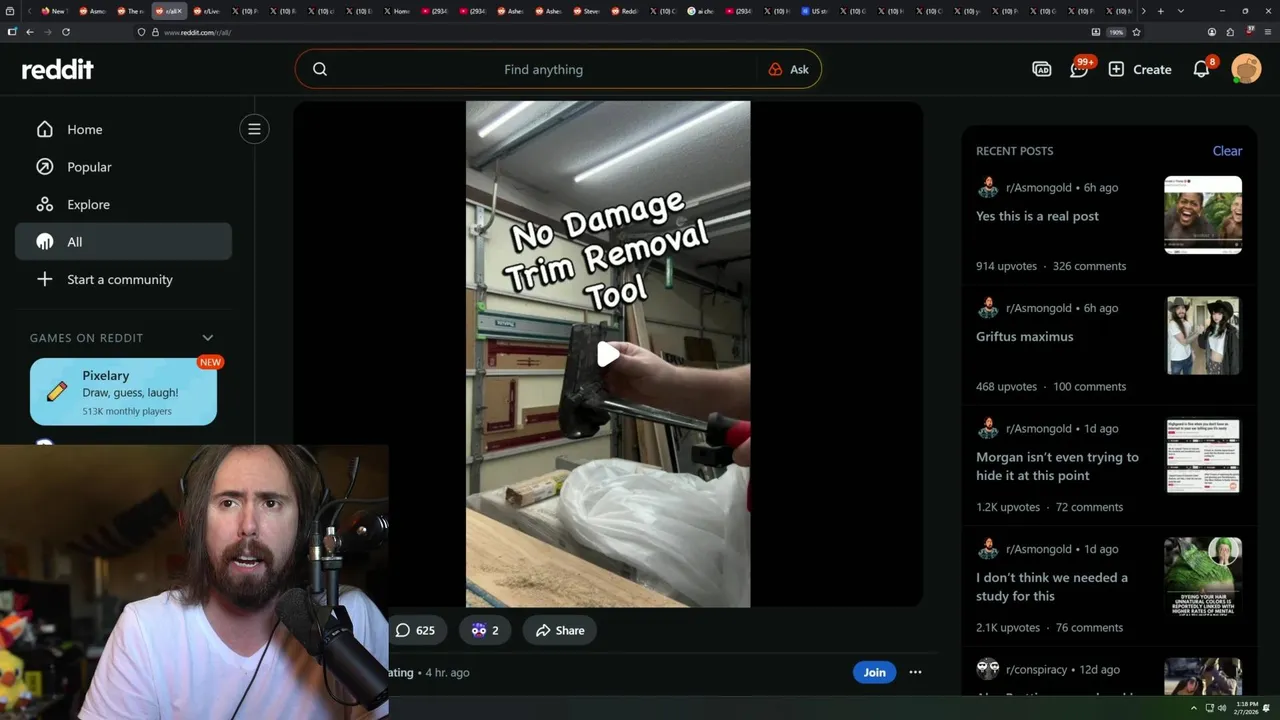Image resolution: width=1280 pixels, height=720 pixels.
Task: Click the r/conspiracy avatar icon
Action: pyautogui.click(x=988, y=669)
